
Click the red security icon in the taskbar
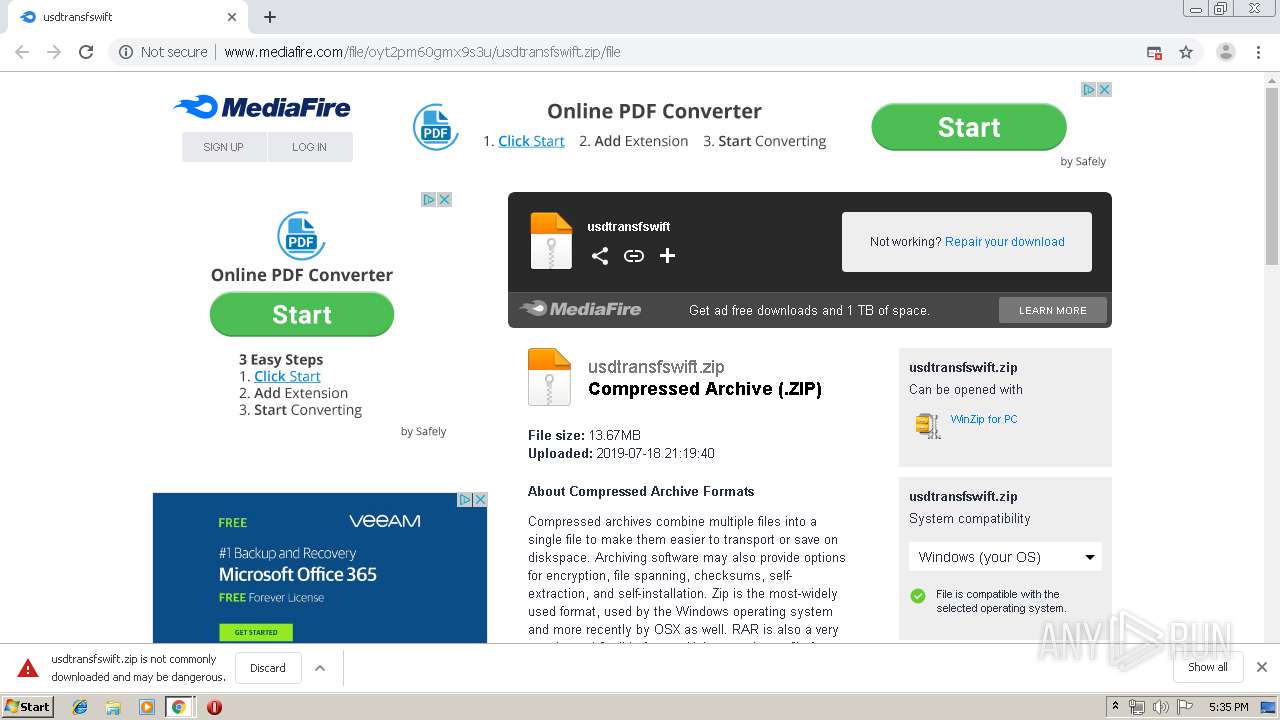[214, 707]
